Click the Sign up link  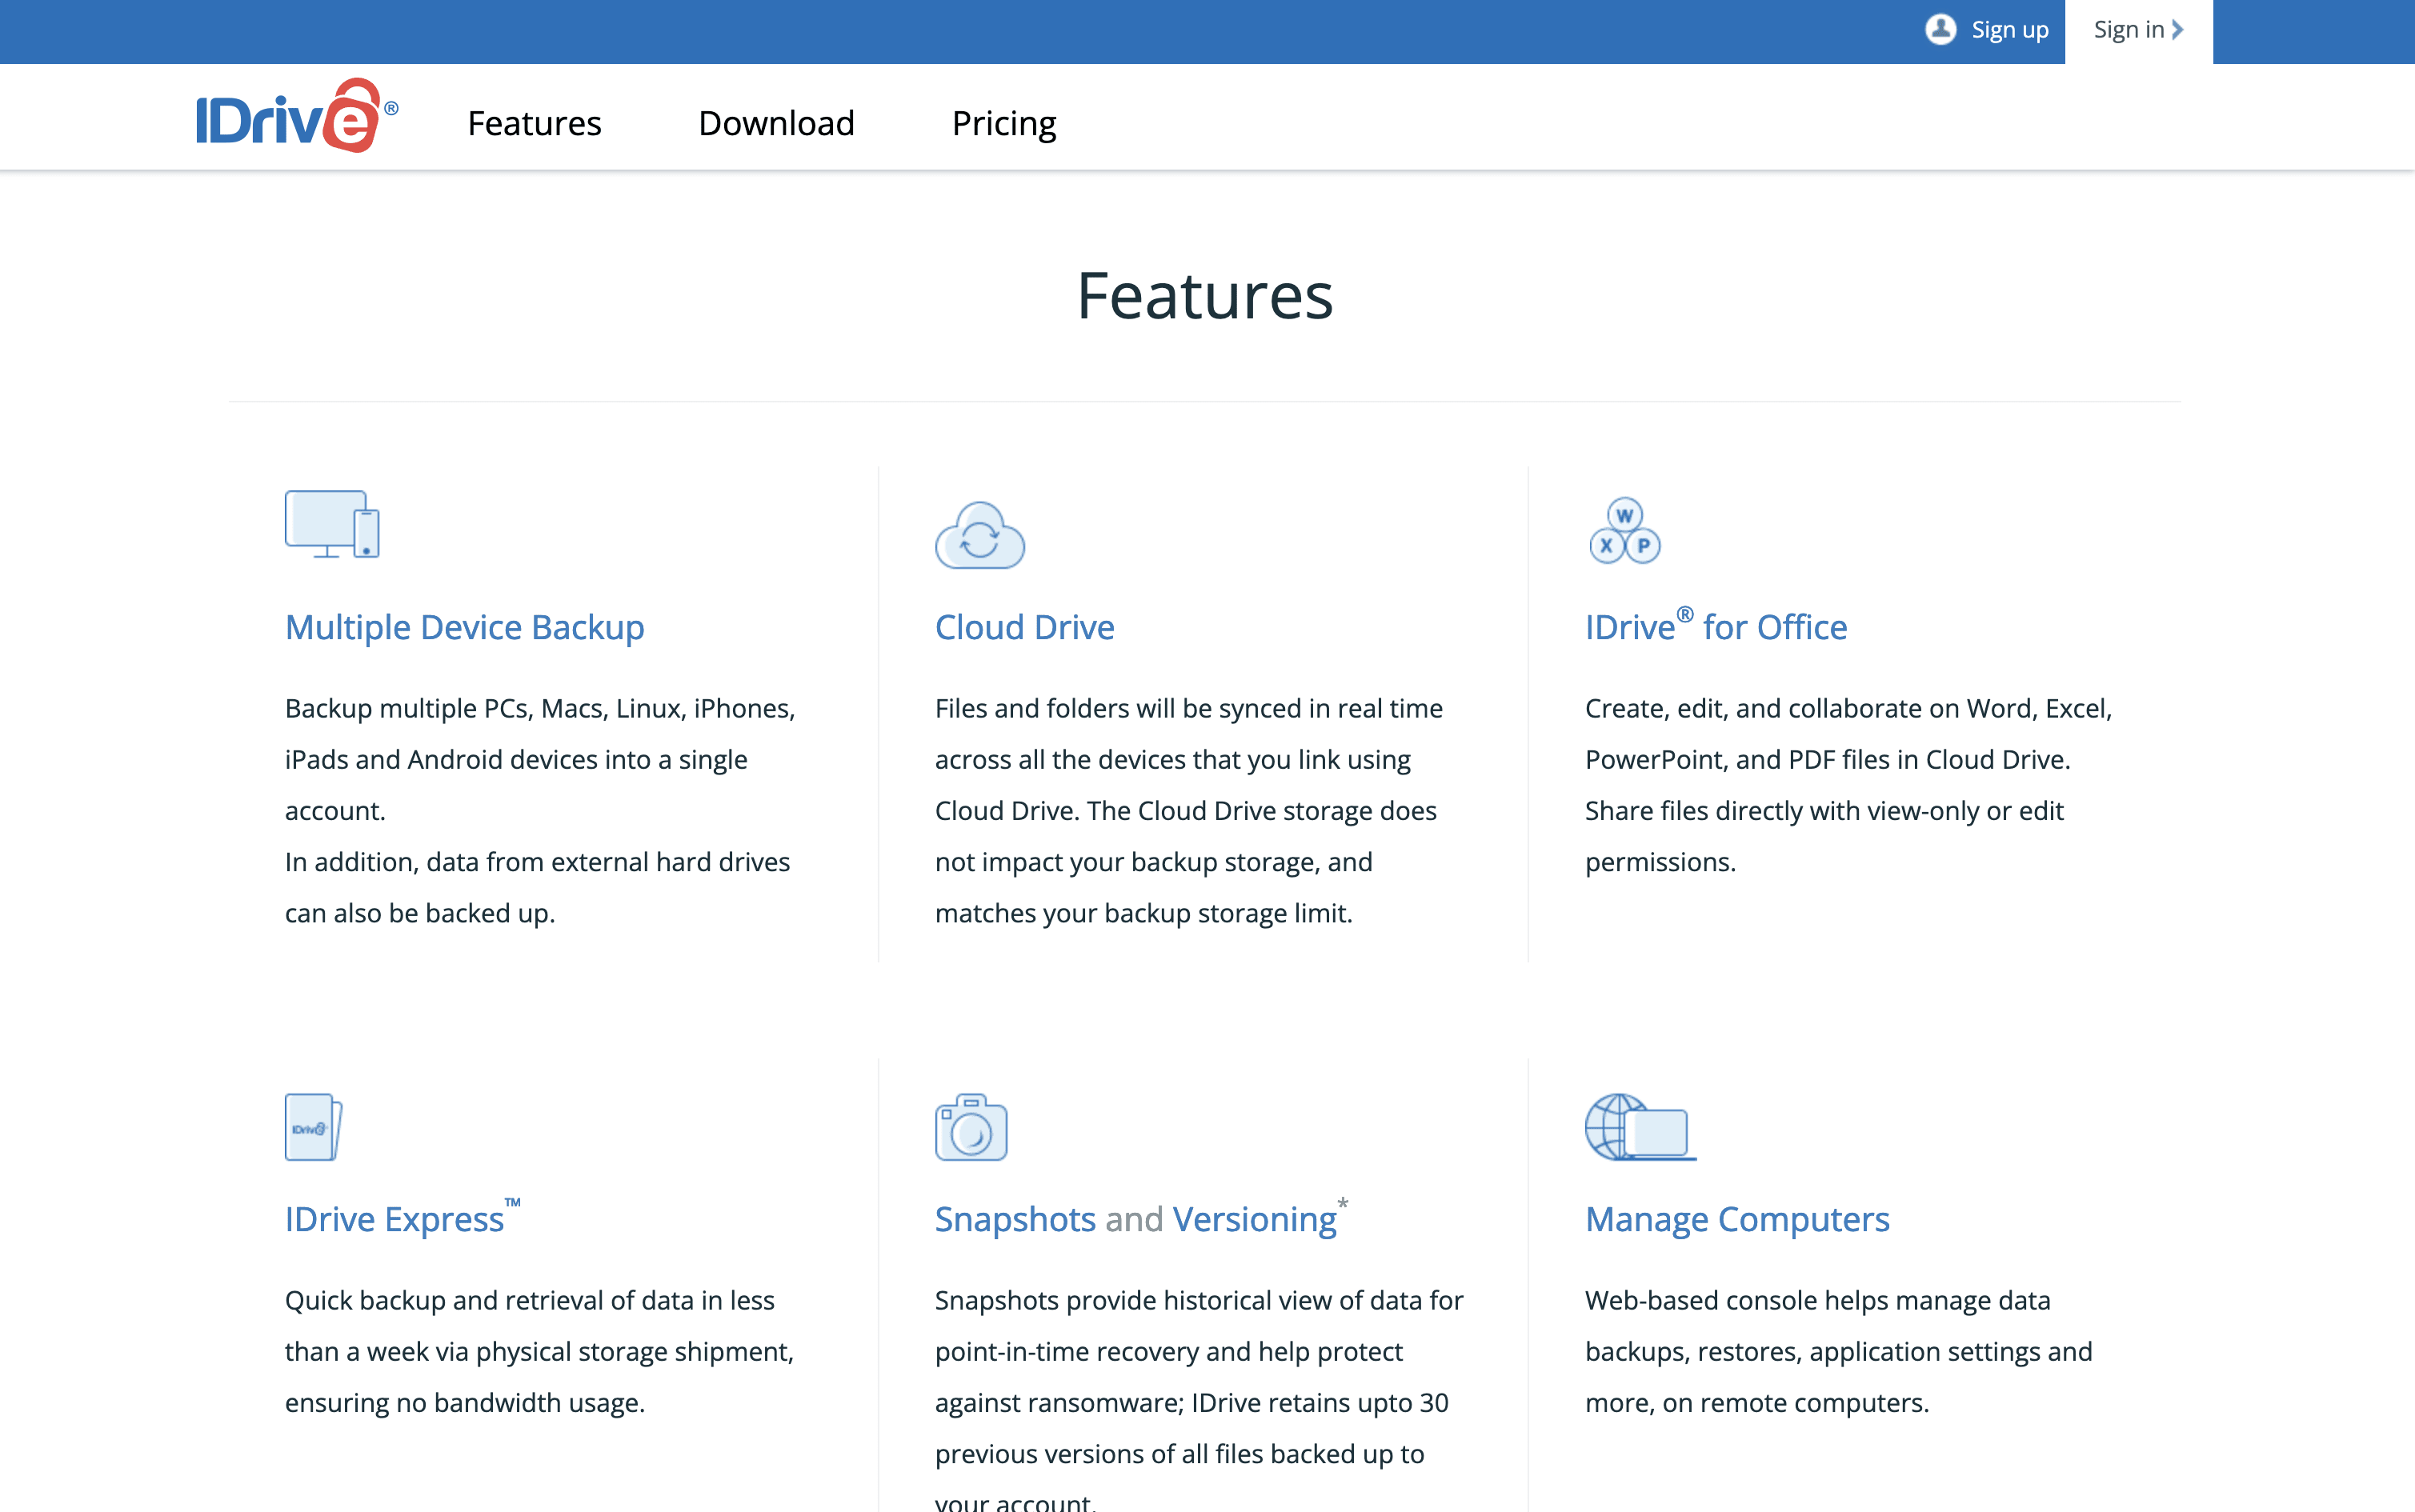(2010, 30)
